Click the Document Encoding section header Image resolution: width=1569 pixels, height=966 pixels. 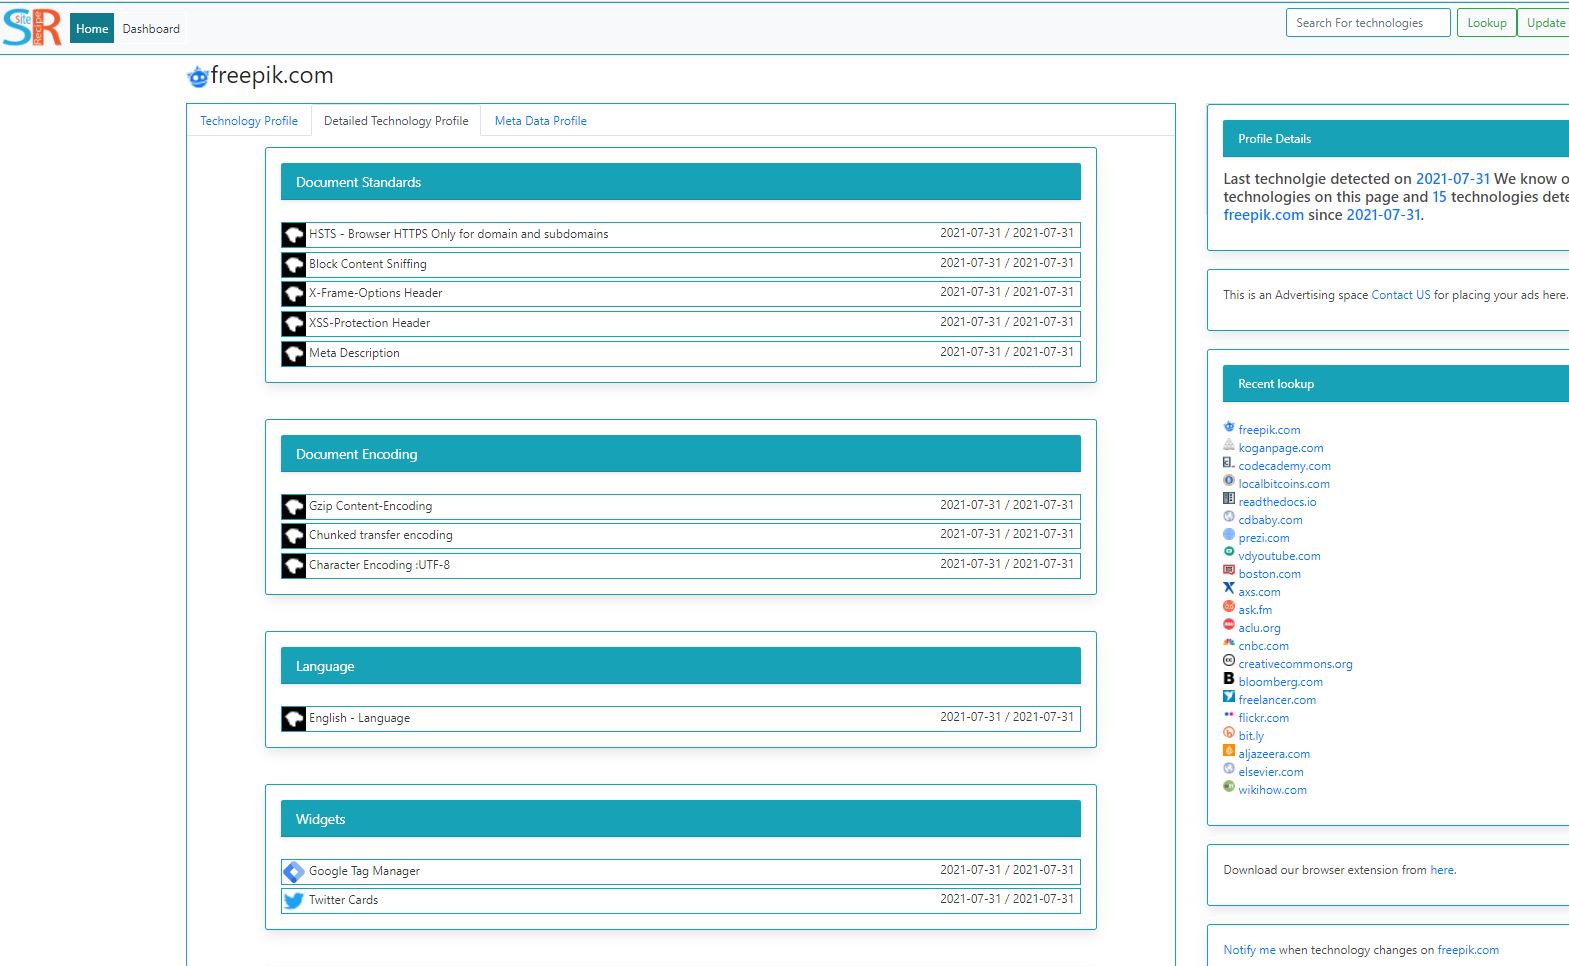(x=680, y=454)
